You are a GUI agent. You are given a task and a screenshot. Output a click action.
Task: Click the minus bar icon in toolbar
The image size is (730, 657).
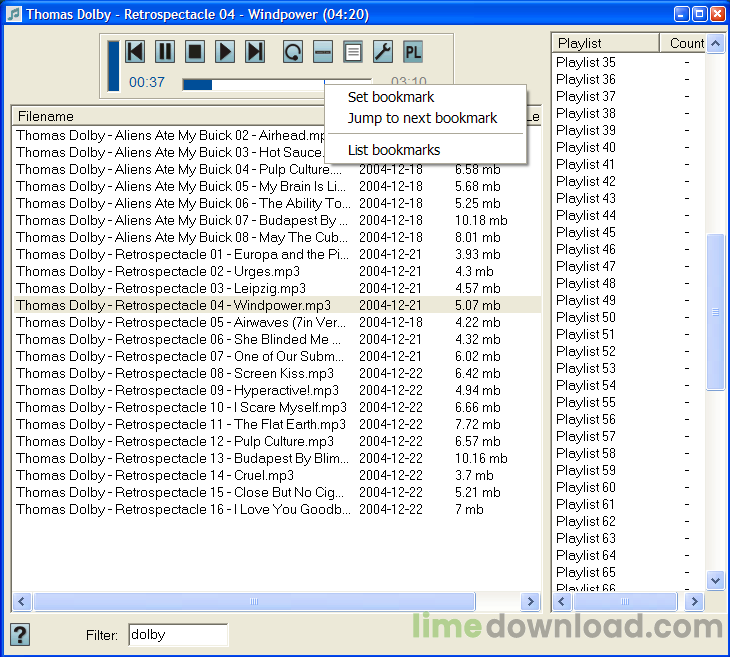tap(323, 52)
